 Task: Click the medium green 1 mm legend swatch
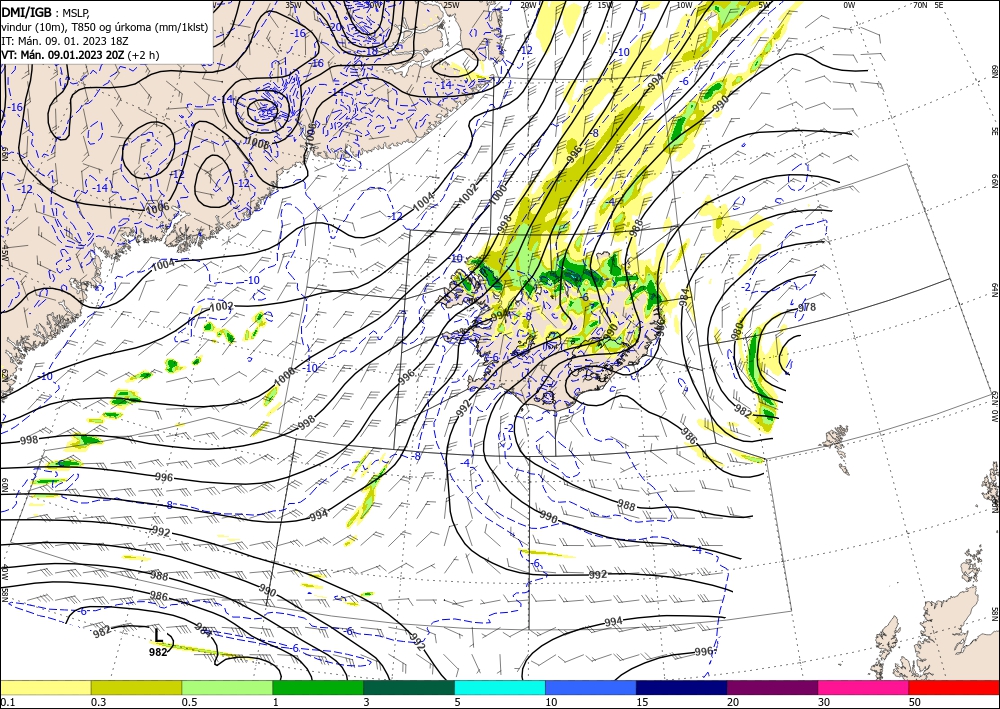pos(318,688)
